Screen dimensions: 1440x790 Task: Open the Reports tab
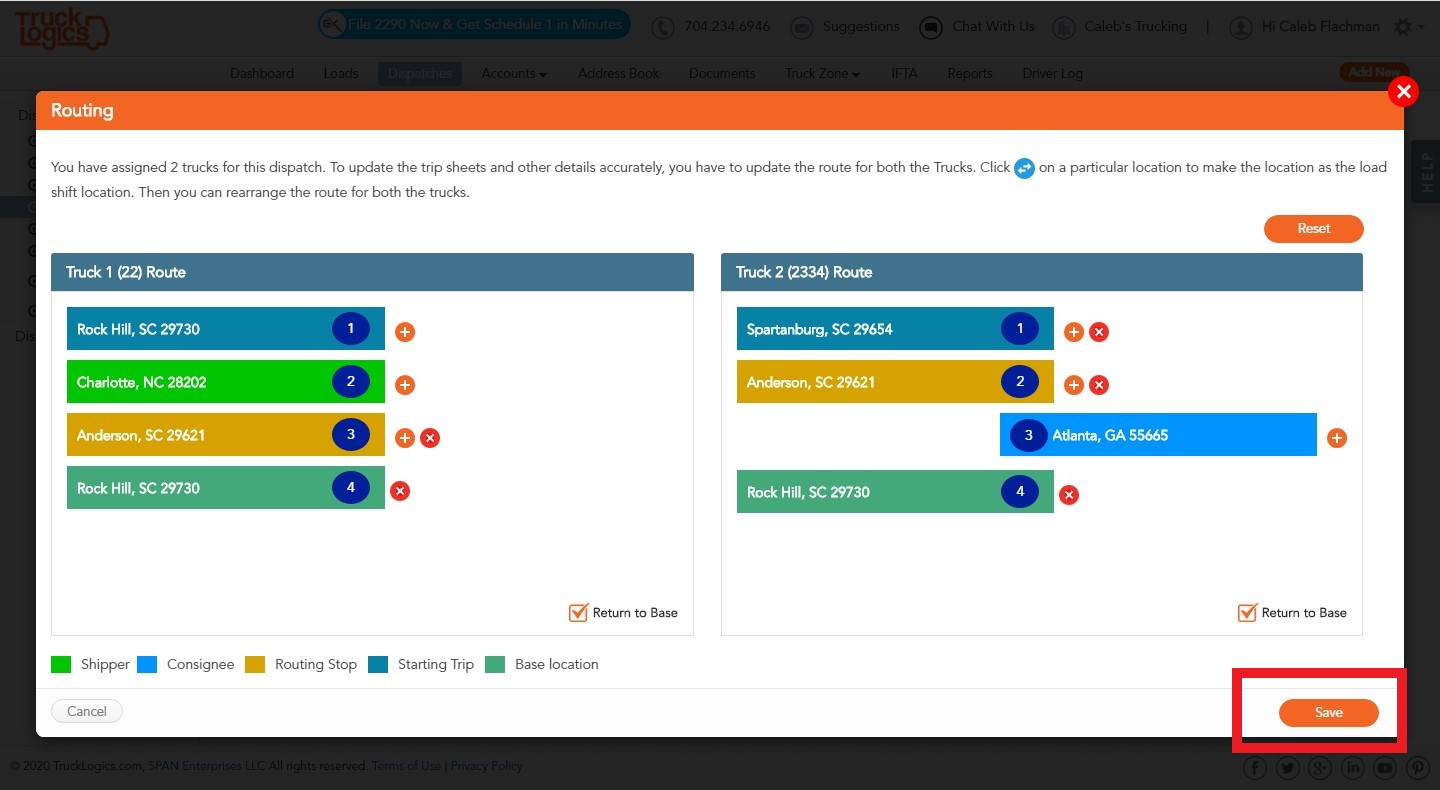(x=970, y=73)
